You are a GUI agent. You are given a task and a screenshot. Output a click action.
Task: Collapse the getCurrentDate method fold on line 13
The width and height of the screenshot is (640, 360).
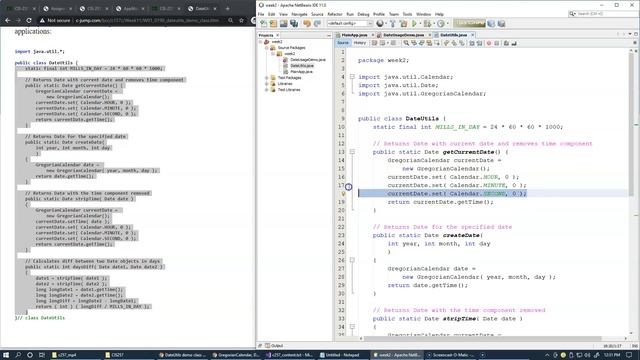click(x=352, y=152)
